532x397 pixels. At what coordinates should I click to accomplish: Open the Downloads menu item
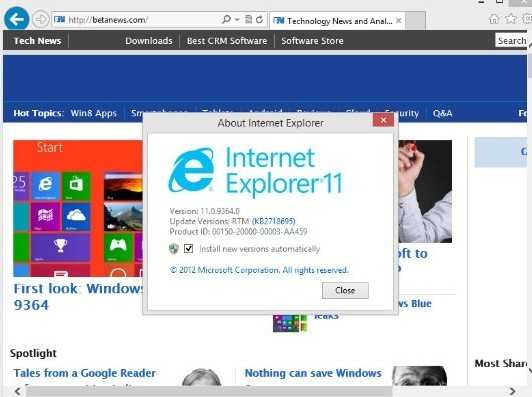[x=149, y=41]
